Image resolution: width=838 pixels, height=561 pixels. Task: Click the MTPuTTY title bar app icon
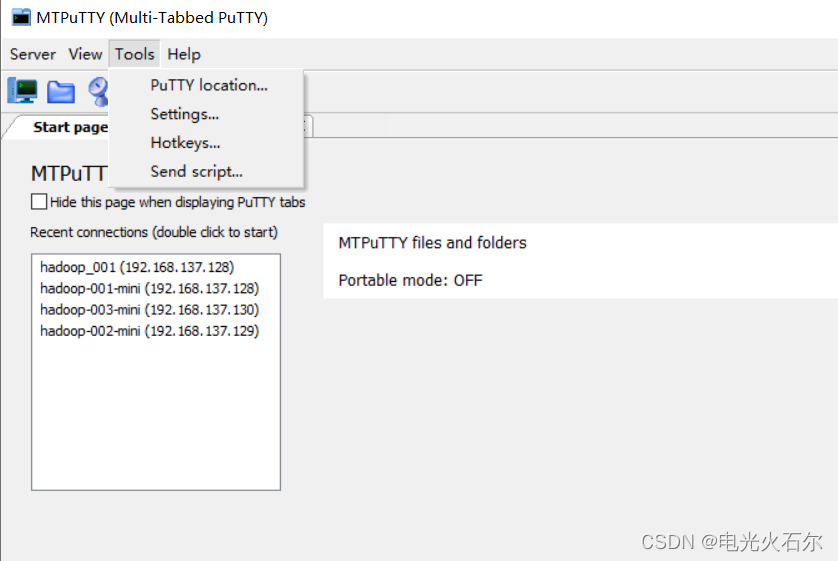click(21, 17)
